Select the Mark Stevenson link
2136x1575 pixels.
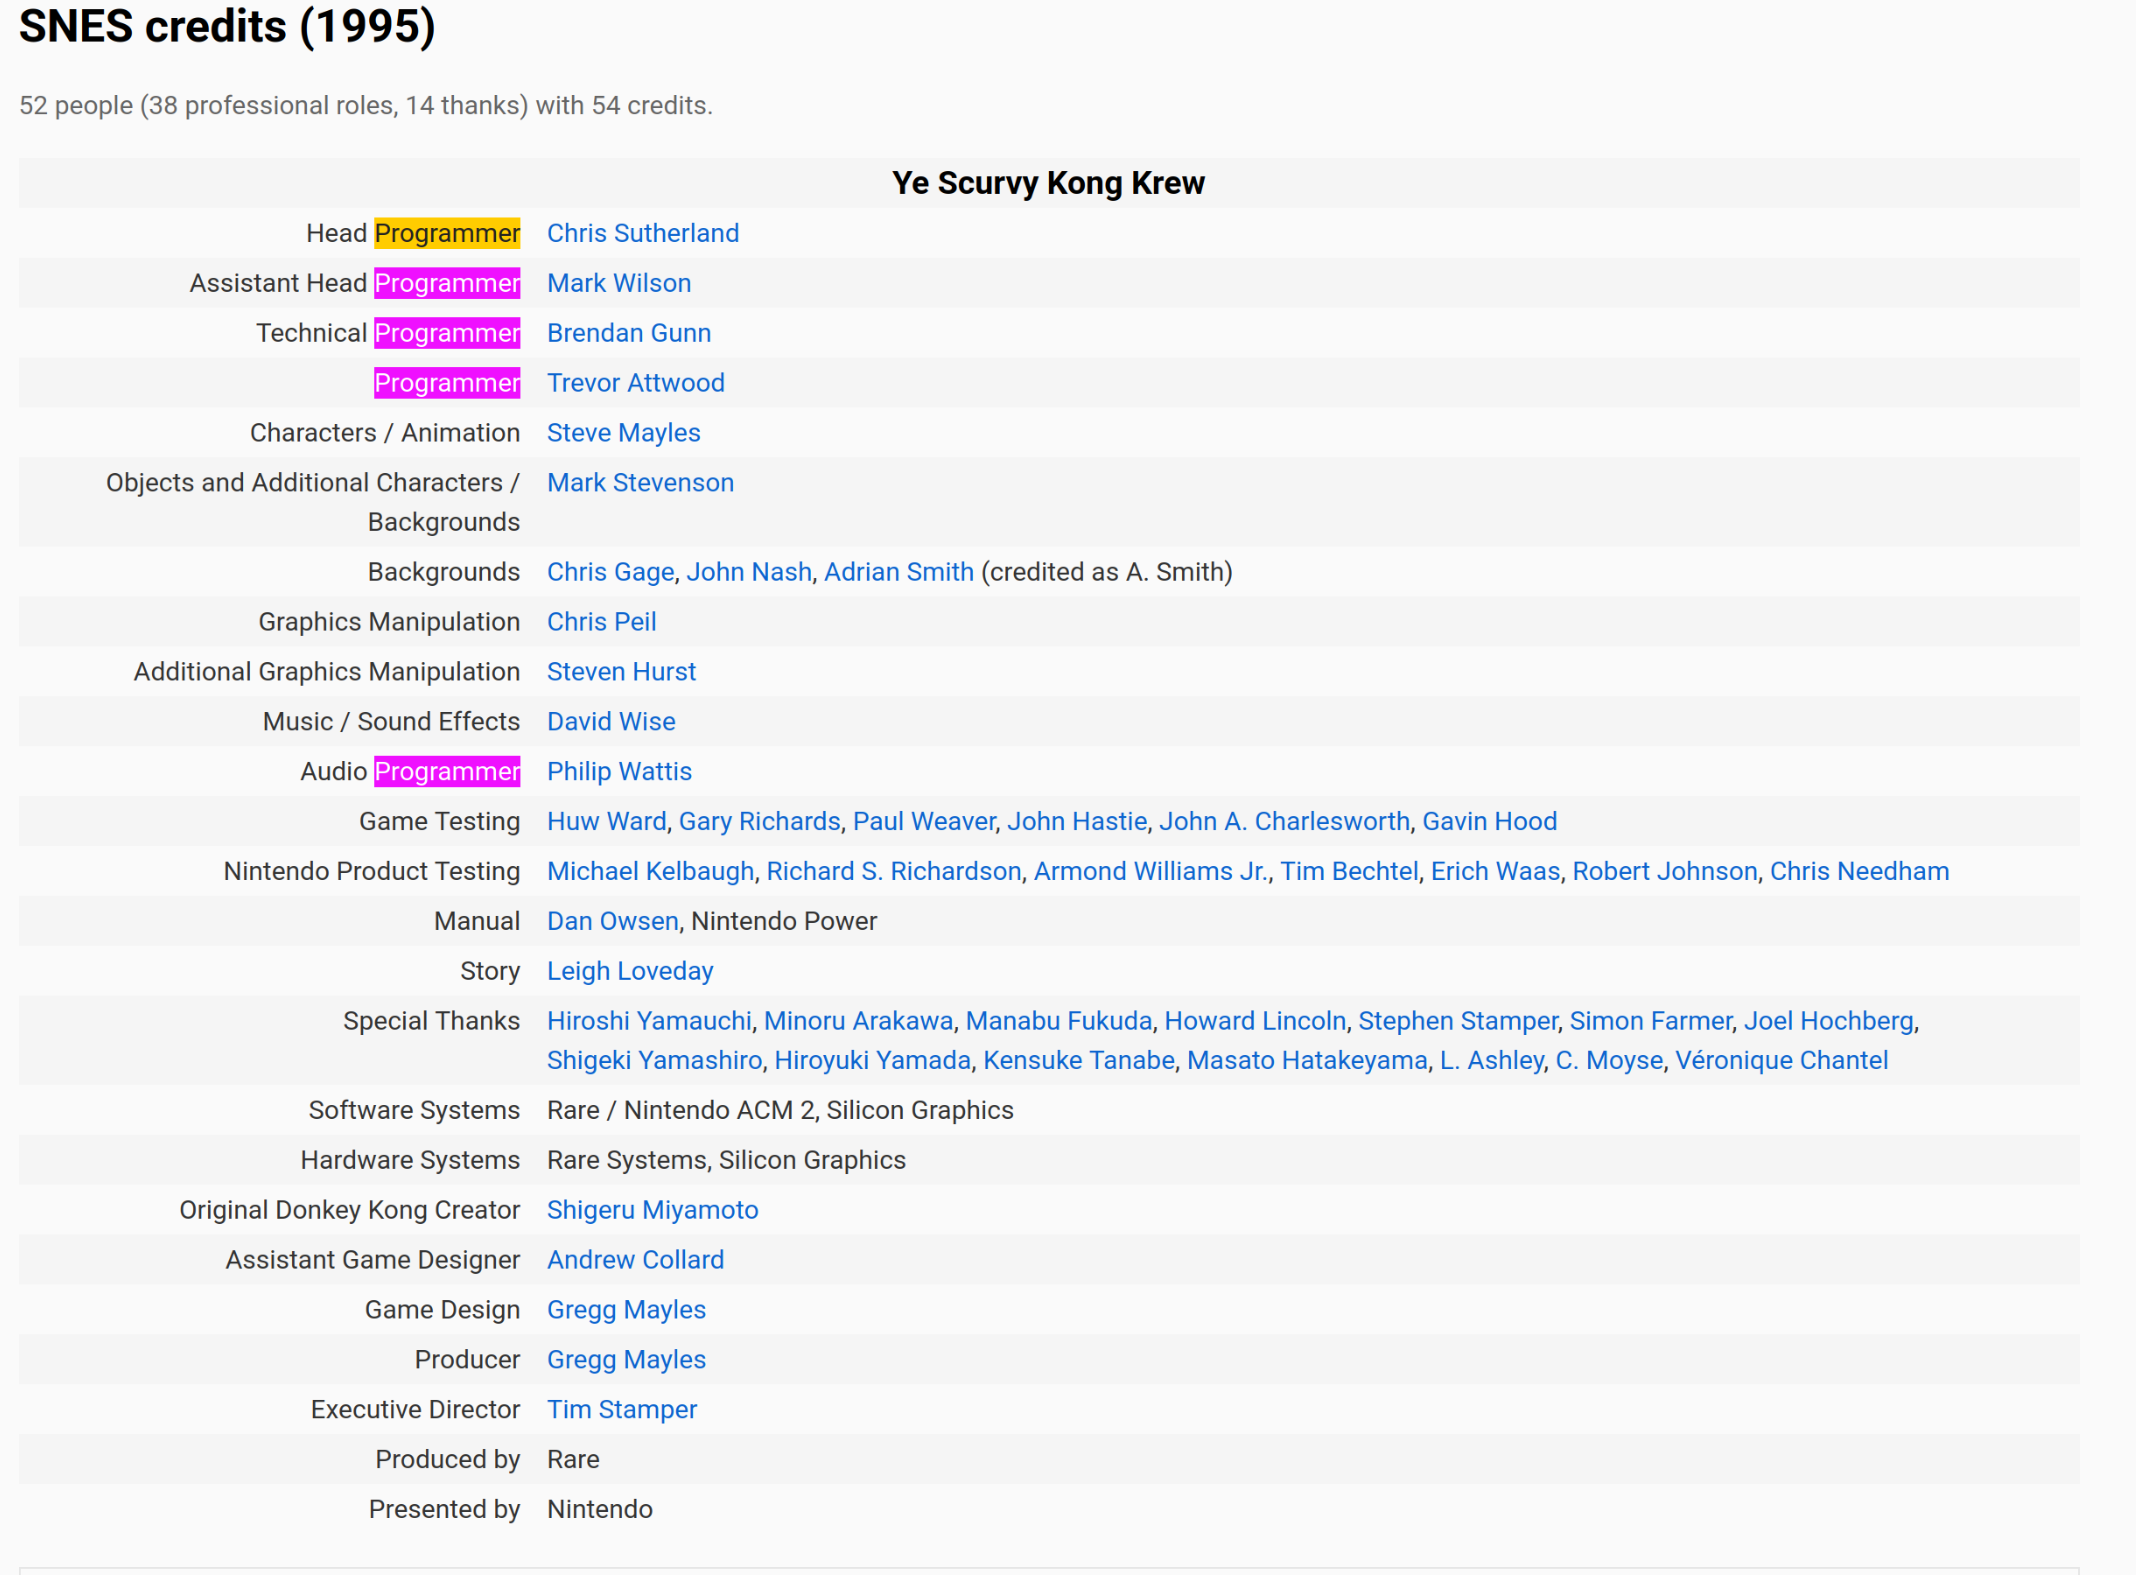pos(640,483)
